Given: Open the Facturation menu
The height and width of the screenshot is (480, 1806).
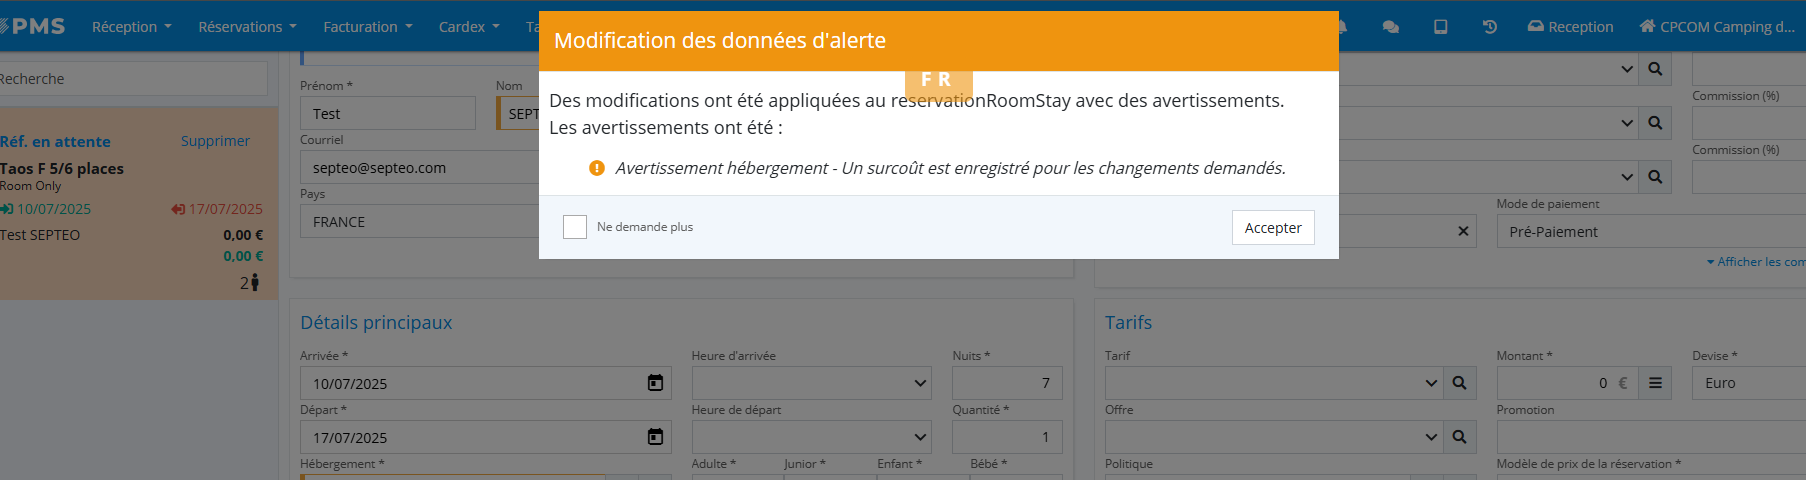Looking at the screenshot, I should coord(367,27).
